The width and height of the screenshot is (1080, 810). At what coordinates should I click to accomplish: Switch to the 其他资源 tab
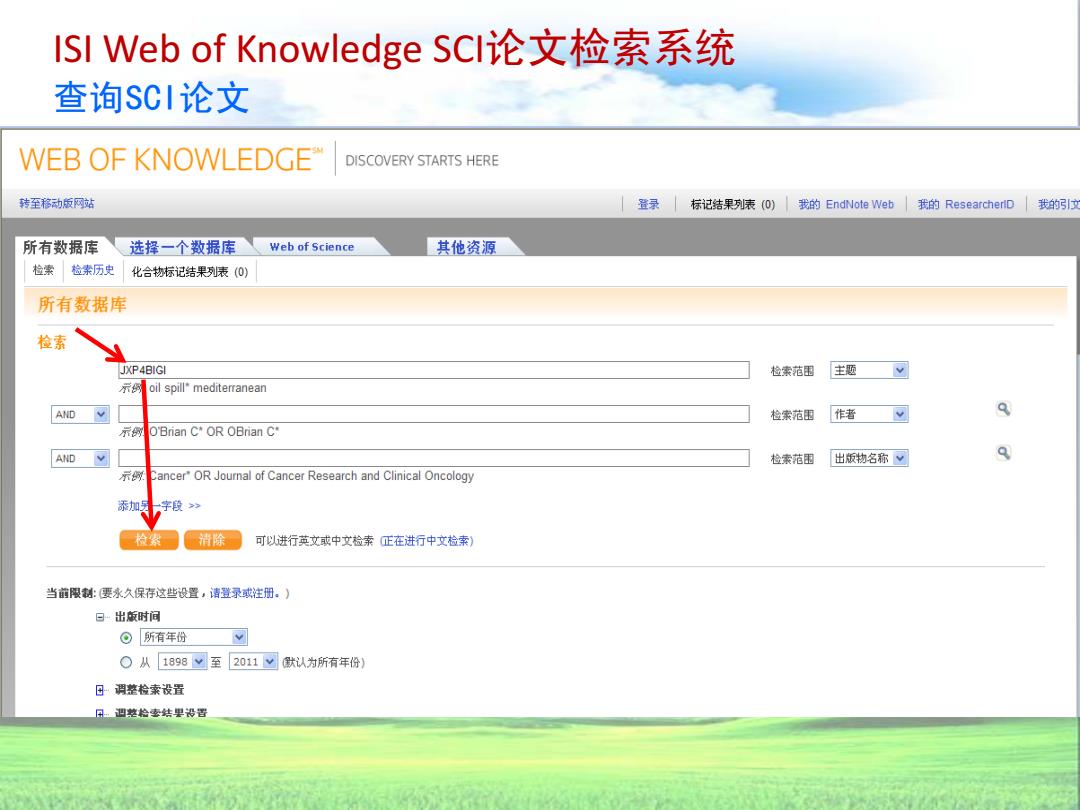tap(466, 247)
